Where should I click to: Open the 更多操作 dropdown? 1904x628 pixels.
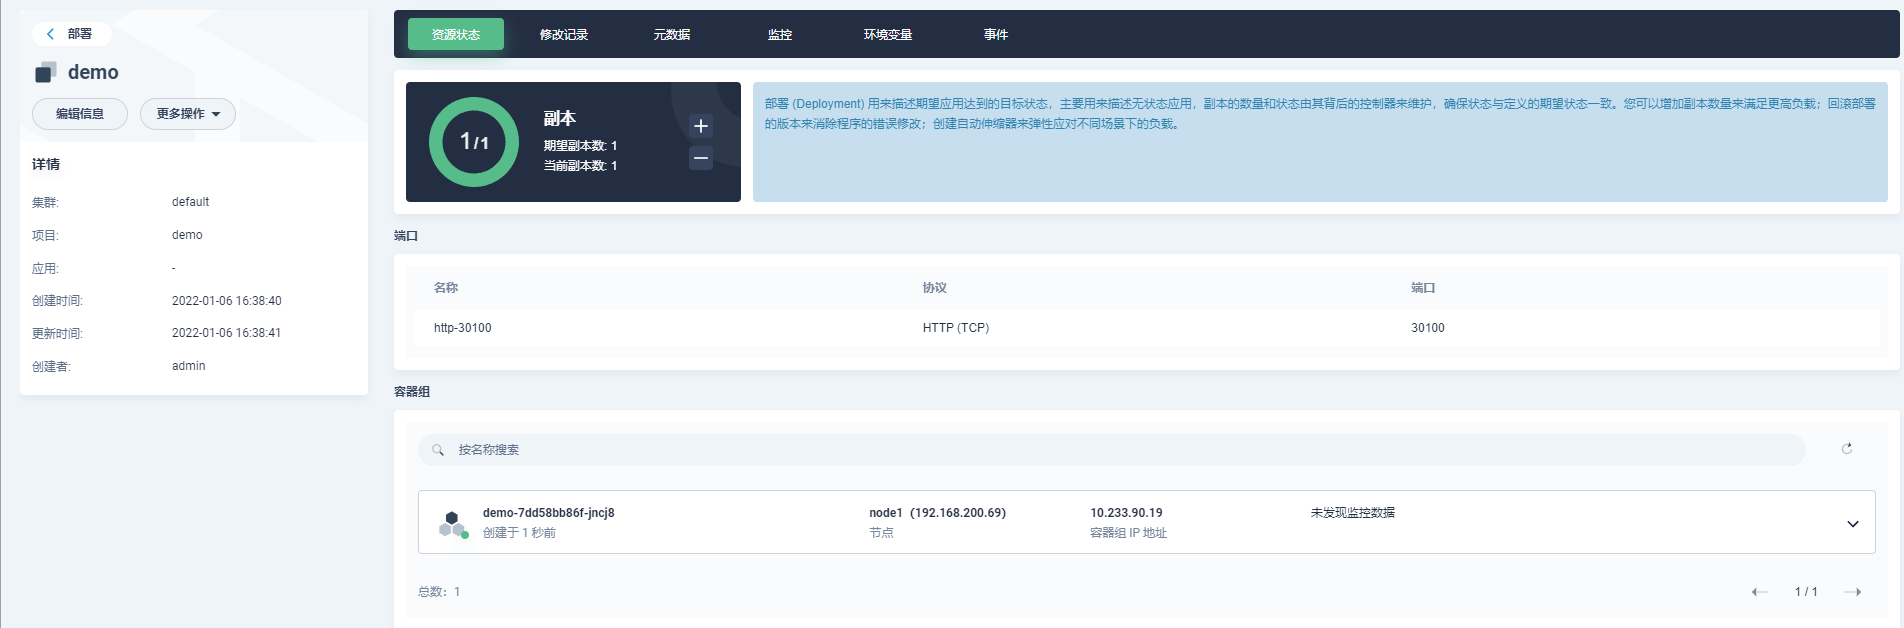(188, 114)
